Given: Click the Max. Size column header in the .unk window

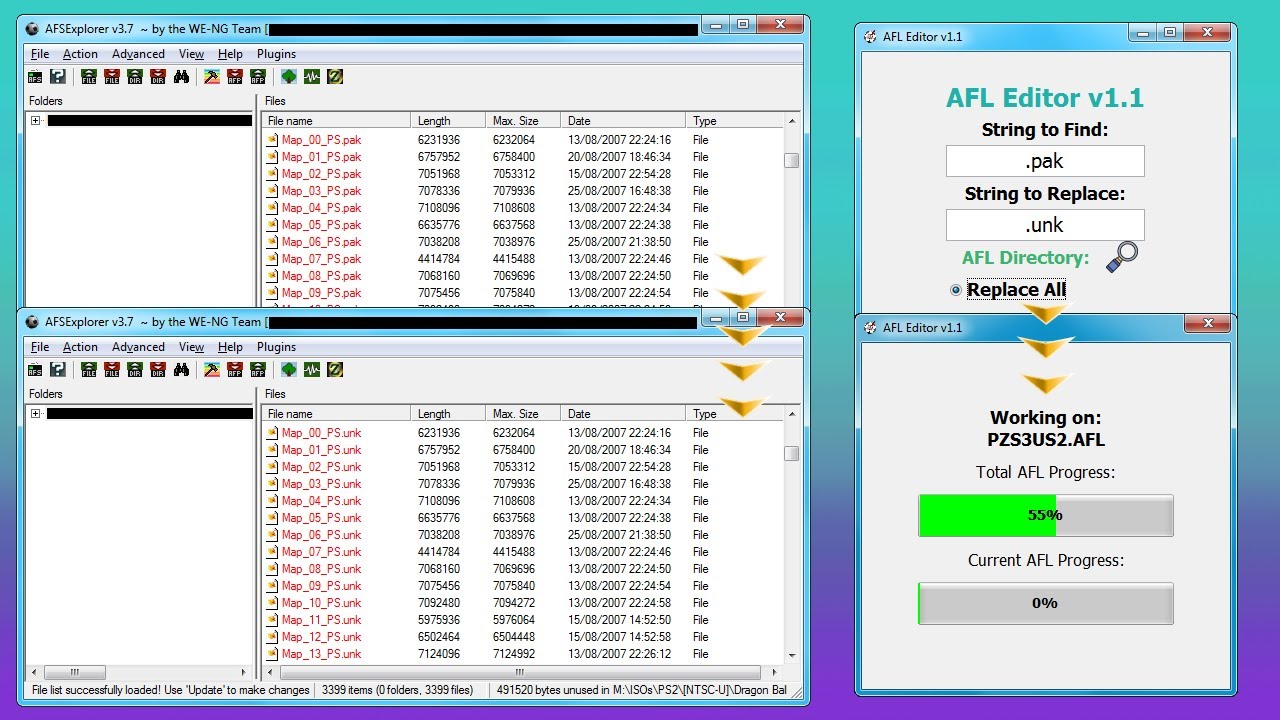Looking at the screenshot, I should coord(523,413).
